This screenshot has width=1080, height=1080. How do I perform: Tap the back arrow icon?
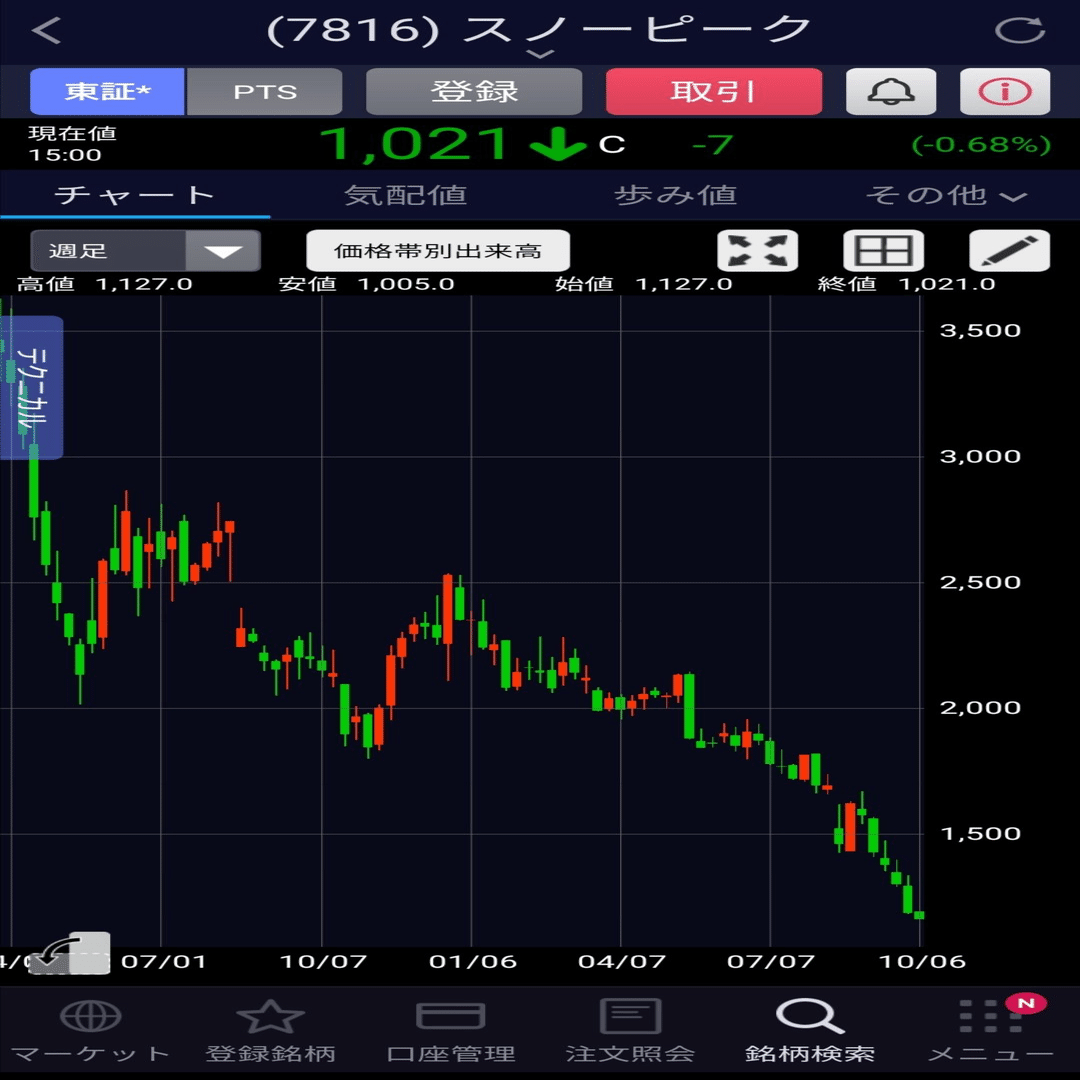(47, 30)
